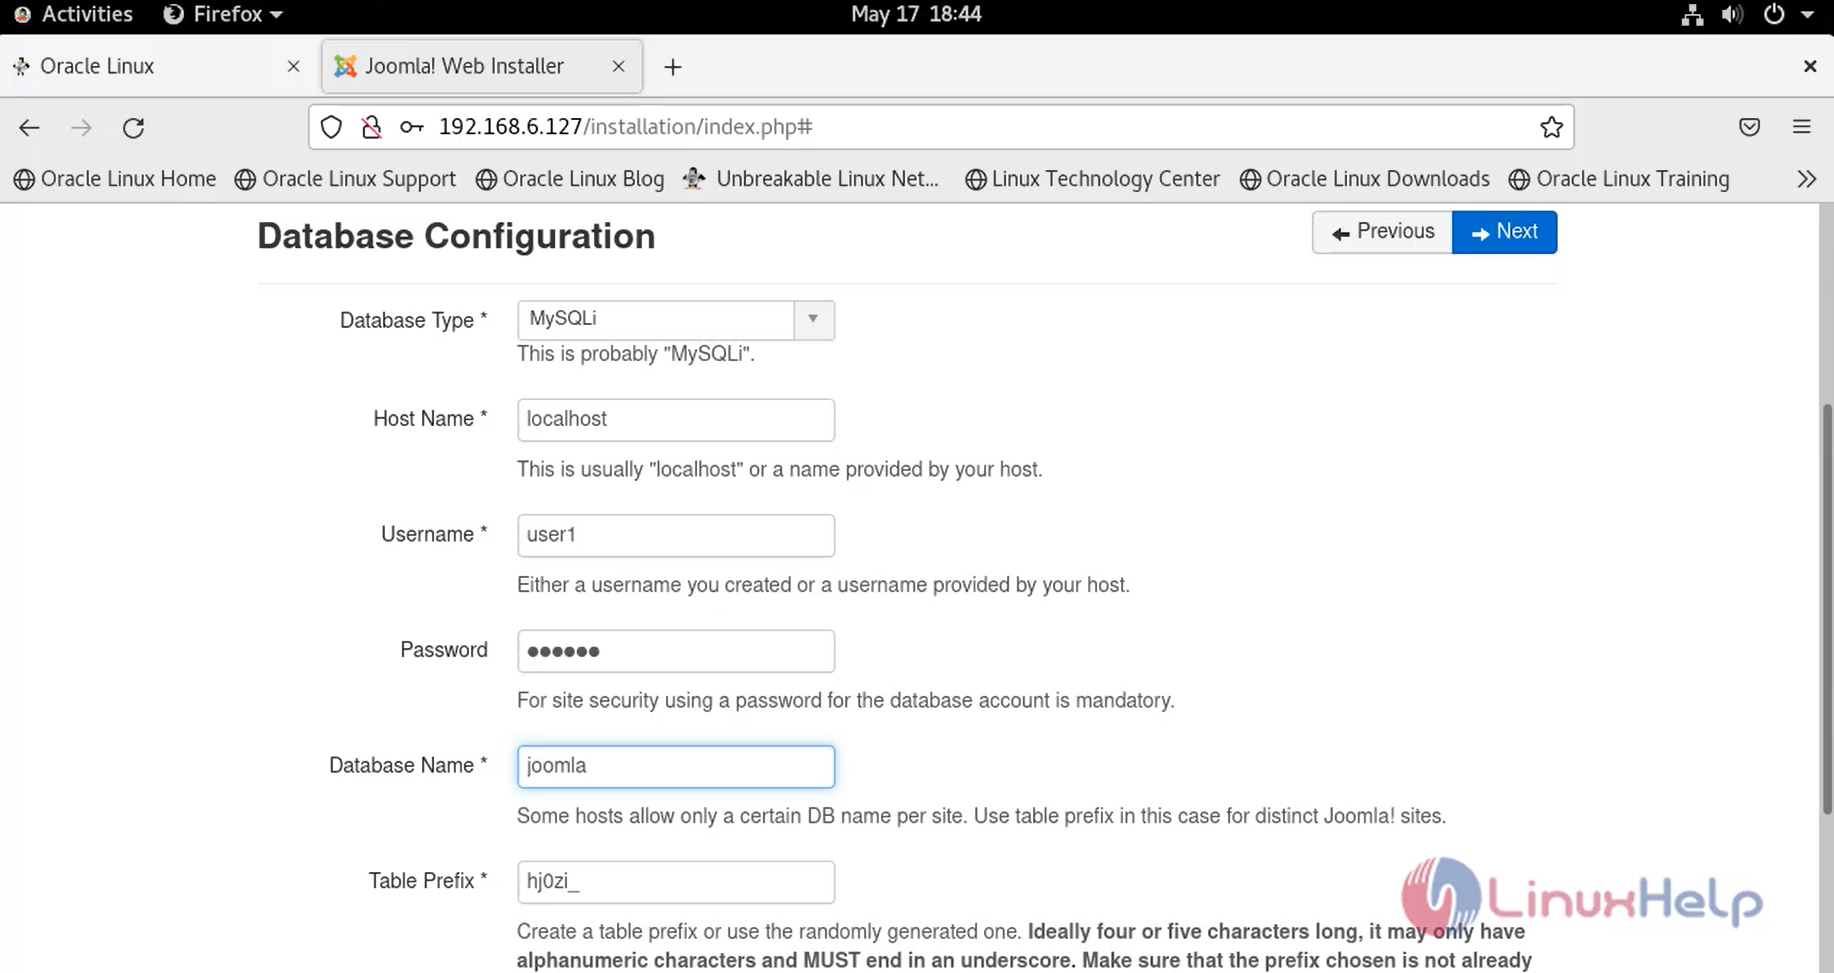Close the Oracle Linux tab
The height and width of the screenshot is (973, 1834).
293,66
